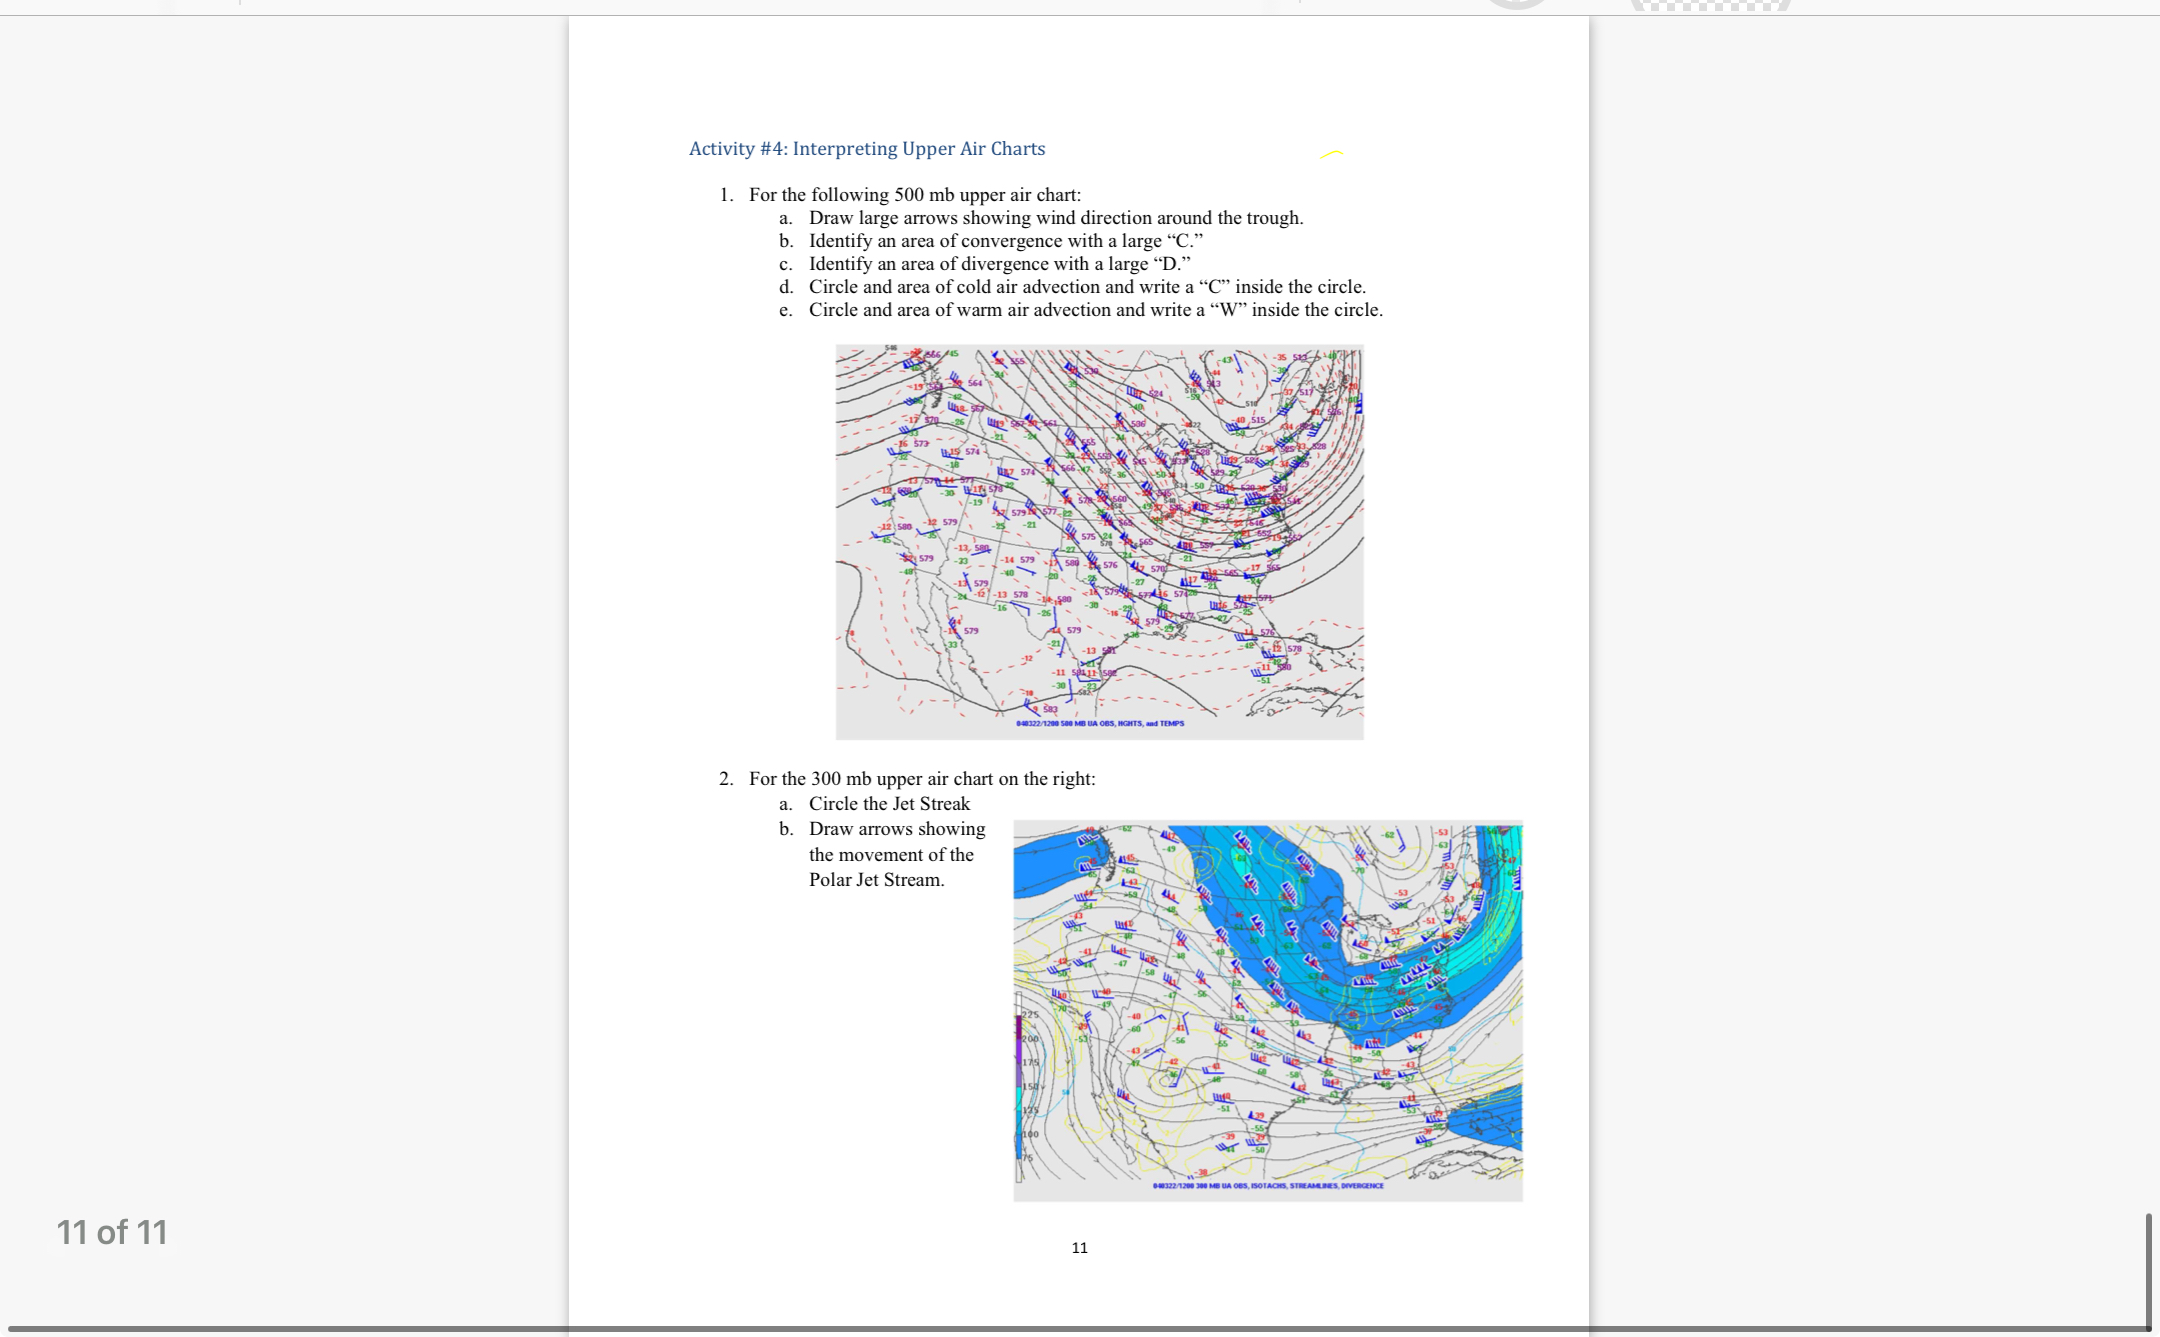The image size is (2160, 1337).
Task: Click the caption "500 MB UA OBS, HGHTS, and TEMPS"
Action: click(x=1099, y=723)
